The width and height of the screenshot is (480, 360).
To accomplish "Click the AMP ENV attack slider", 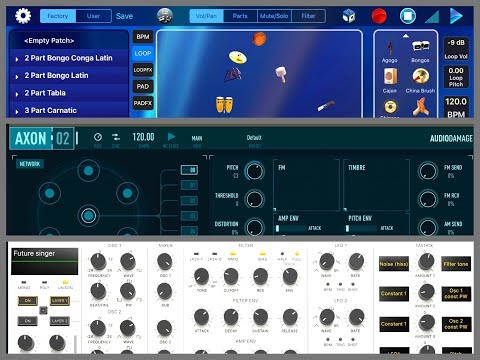I will [290, 228].
